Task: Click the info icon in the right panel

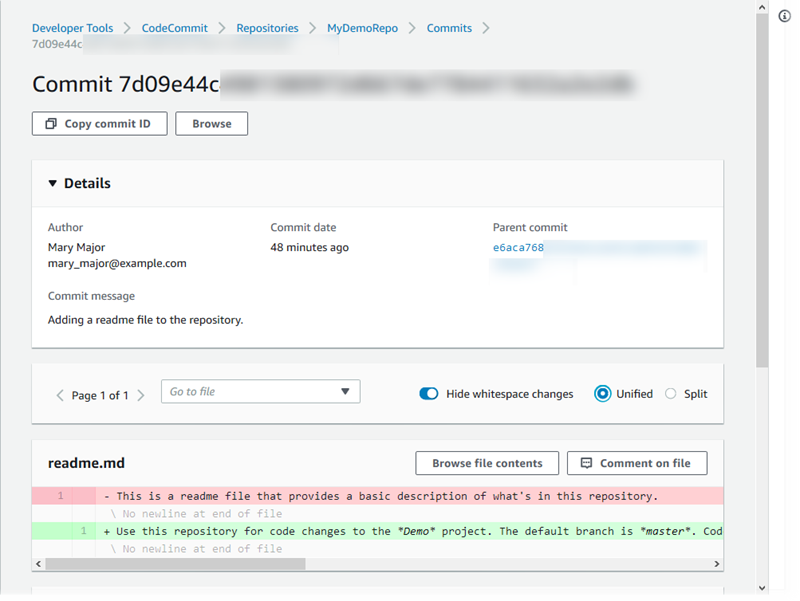Action: [x=785, y=17]
